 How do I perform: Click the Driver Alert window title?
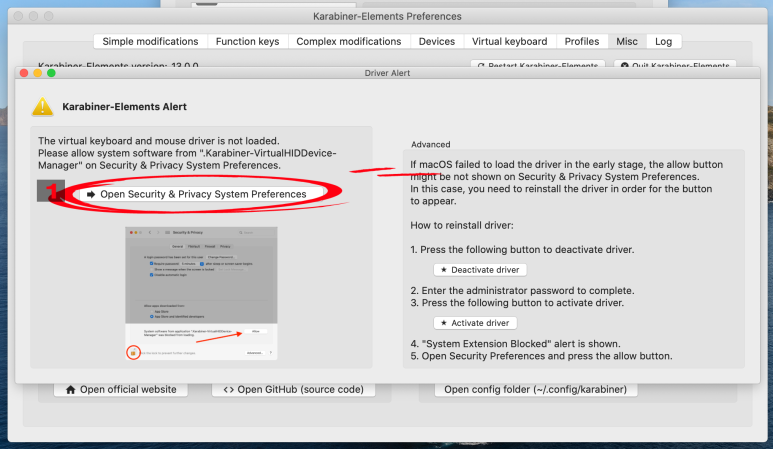[x=387, y=73]
